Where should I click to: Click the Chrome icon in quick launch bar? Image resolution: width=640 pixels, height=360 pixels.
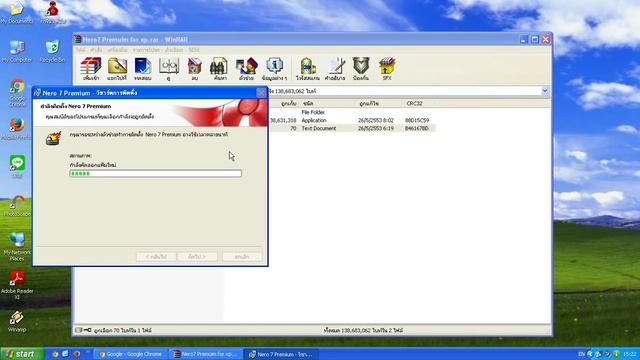coord(55,354)
